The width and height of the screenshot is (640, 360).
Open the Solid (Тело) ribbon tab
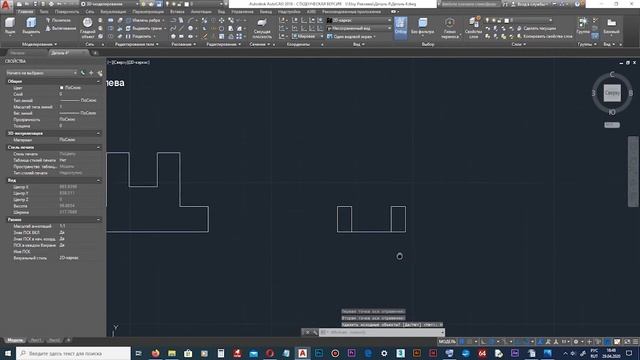[44, 12]
